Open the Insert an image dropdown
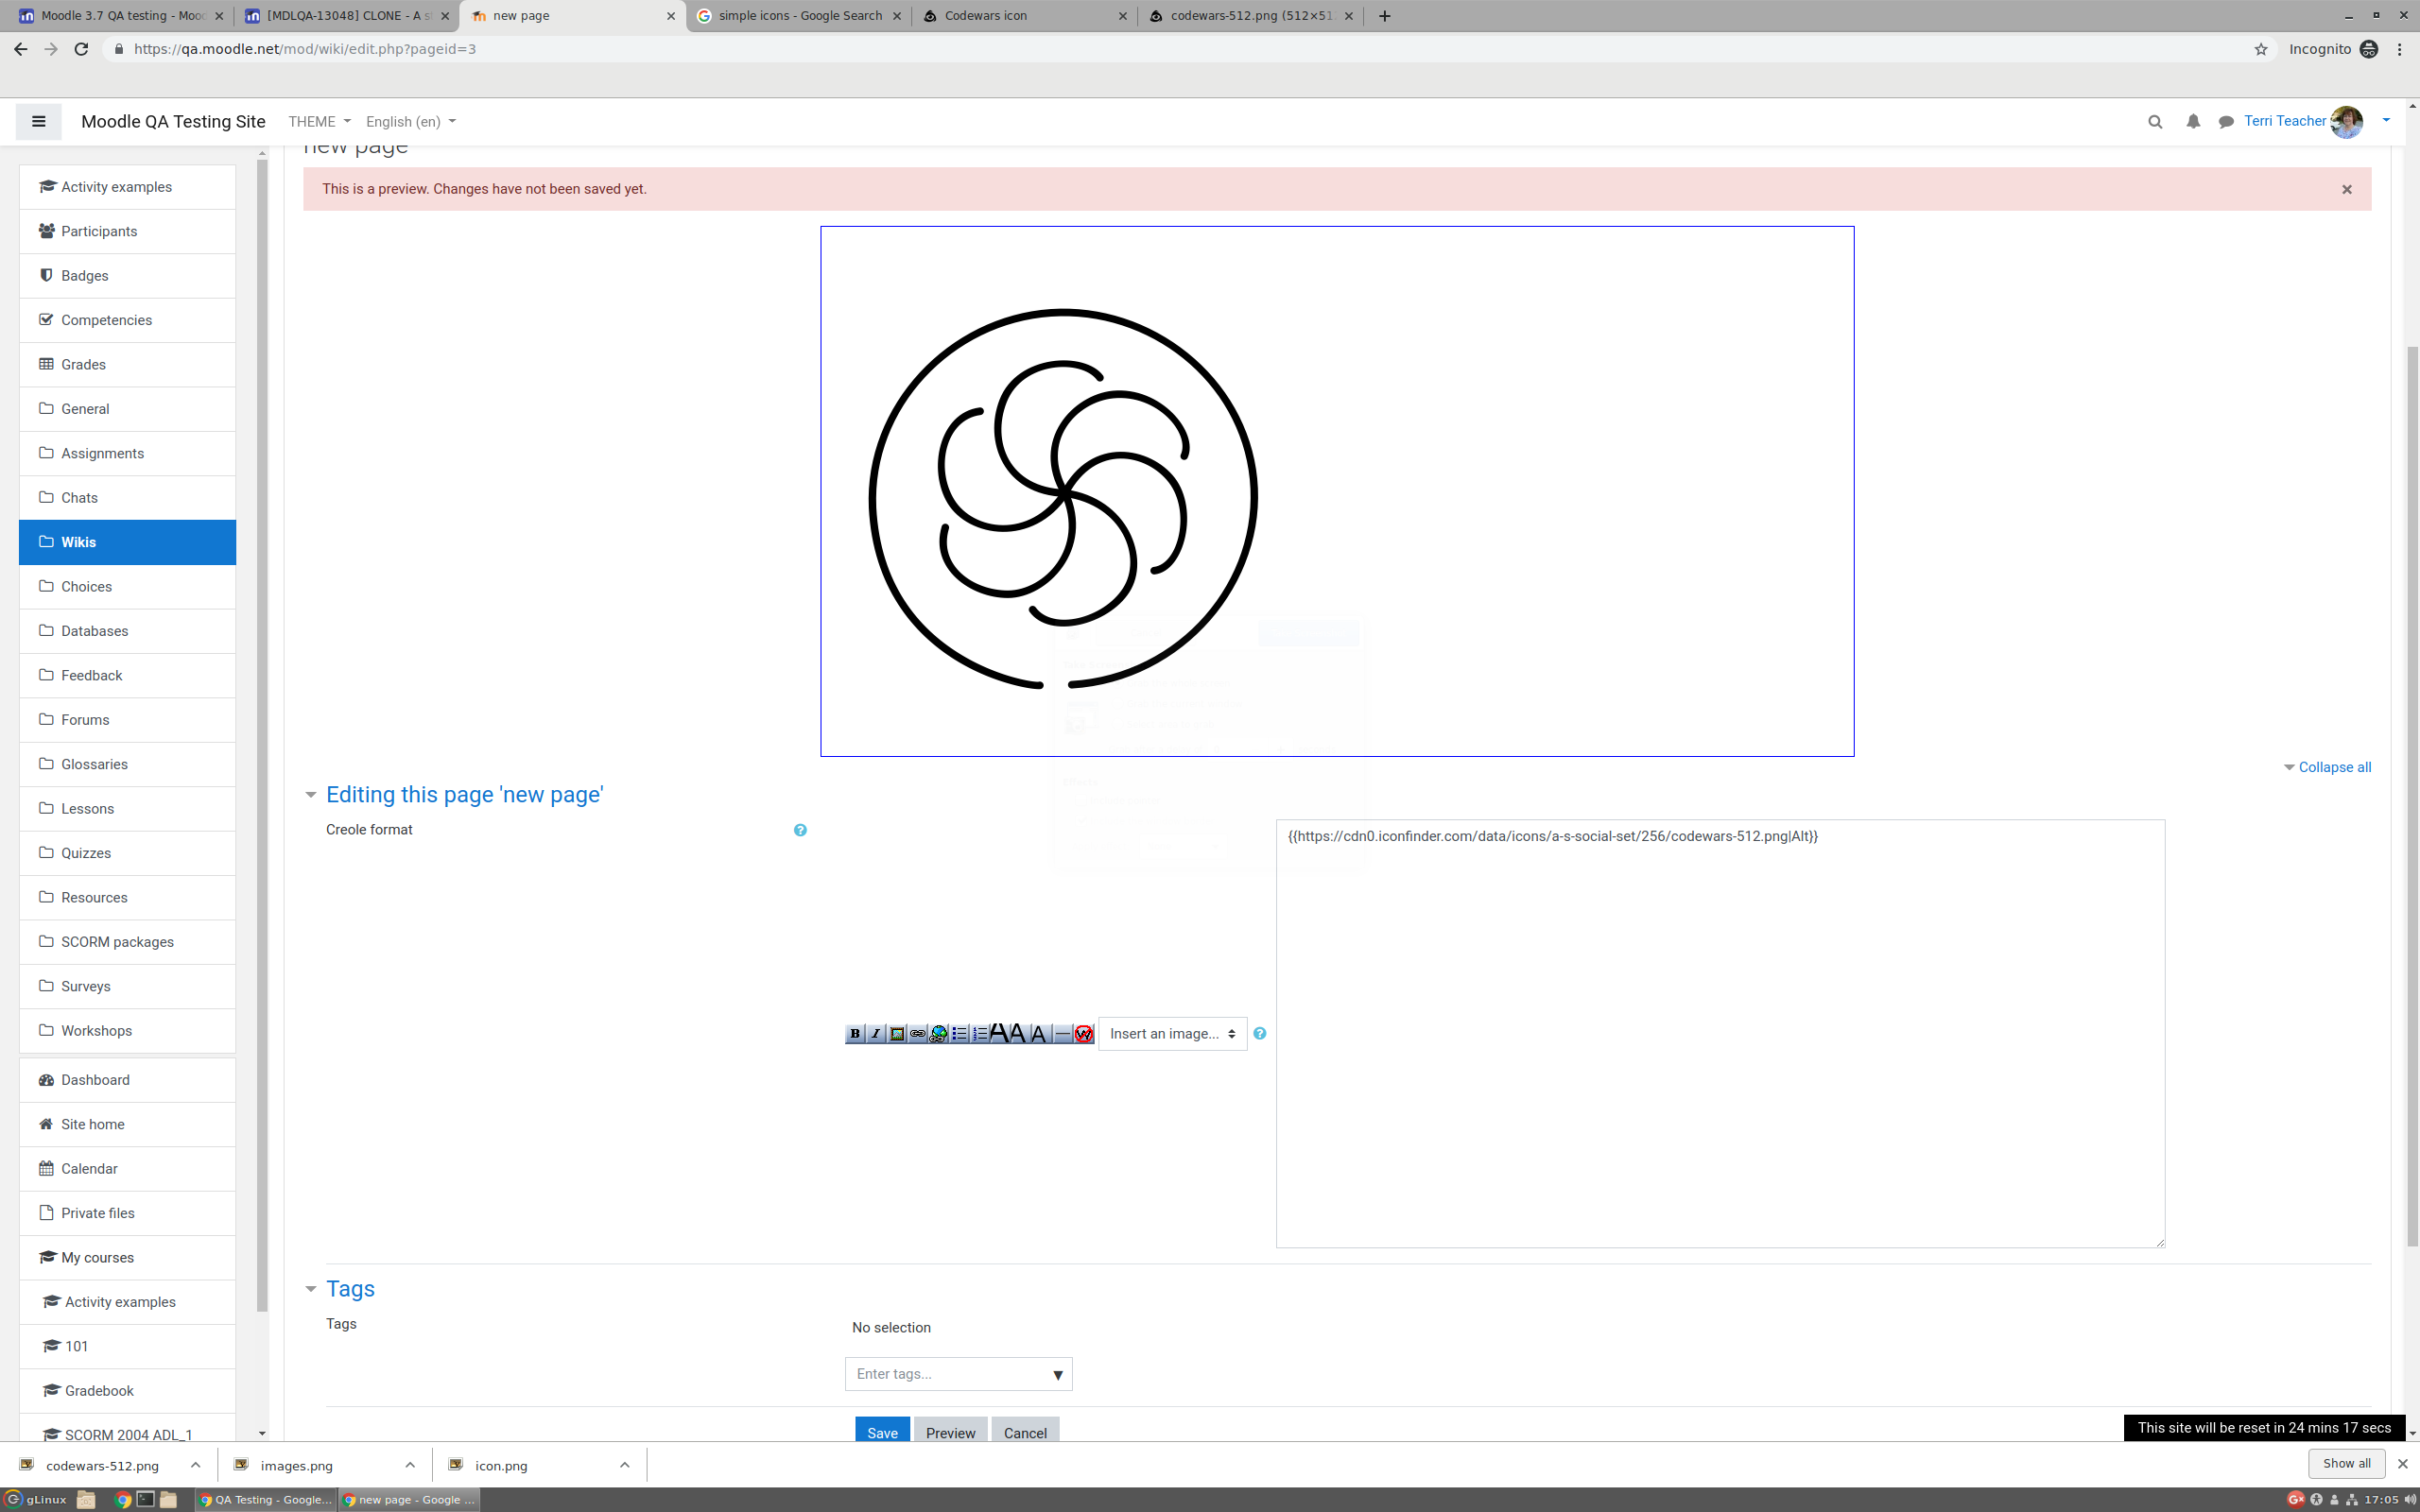This screenshot has height=1512, width=2420. (1172, 1033)
